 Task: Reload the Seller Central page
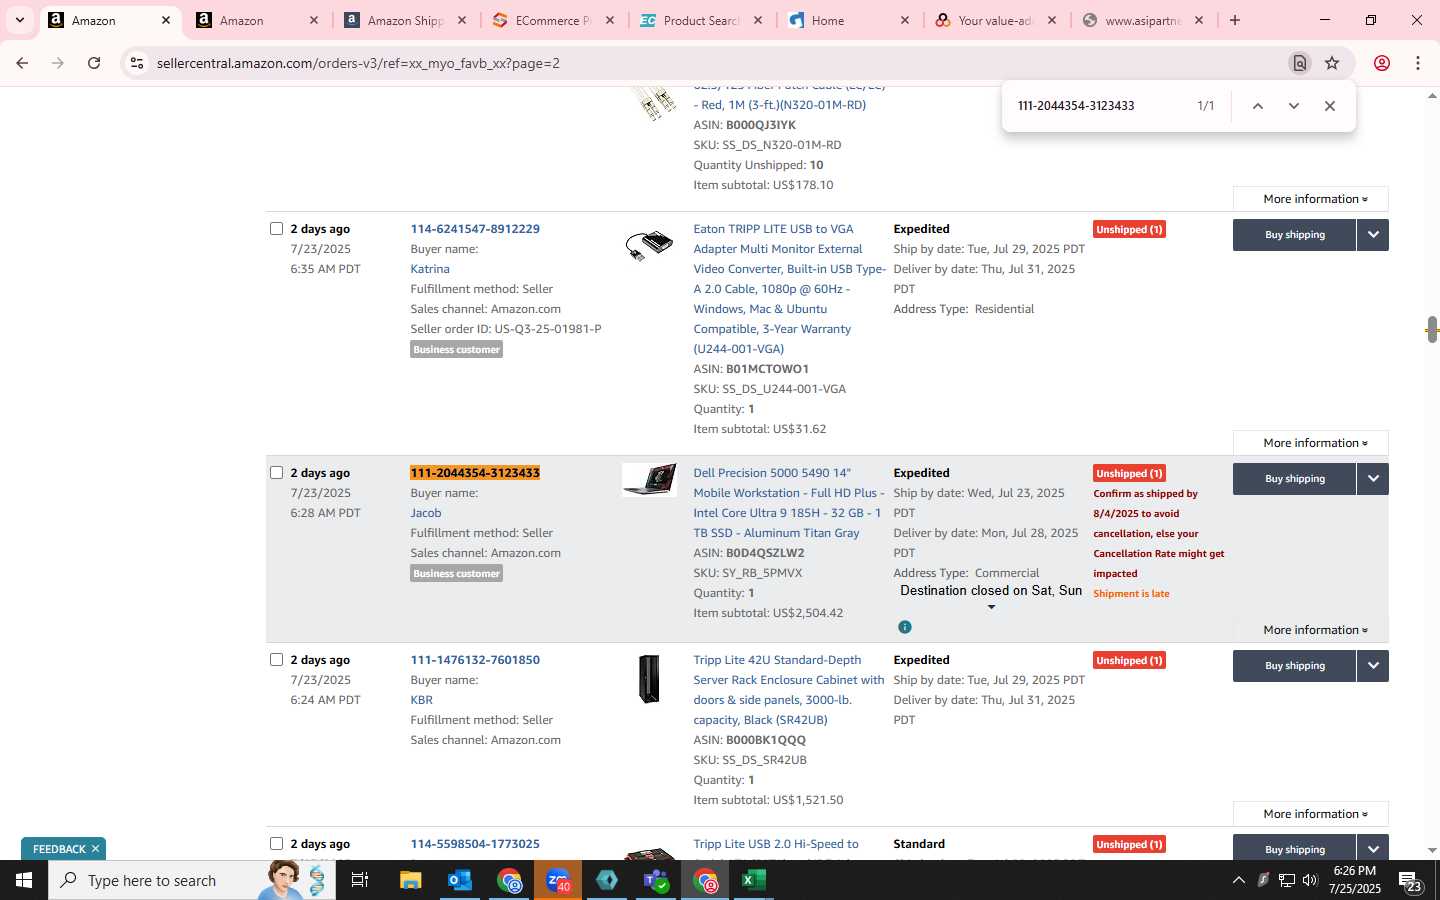(x=94, y=63)
